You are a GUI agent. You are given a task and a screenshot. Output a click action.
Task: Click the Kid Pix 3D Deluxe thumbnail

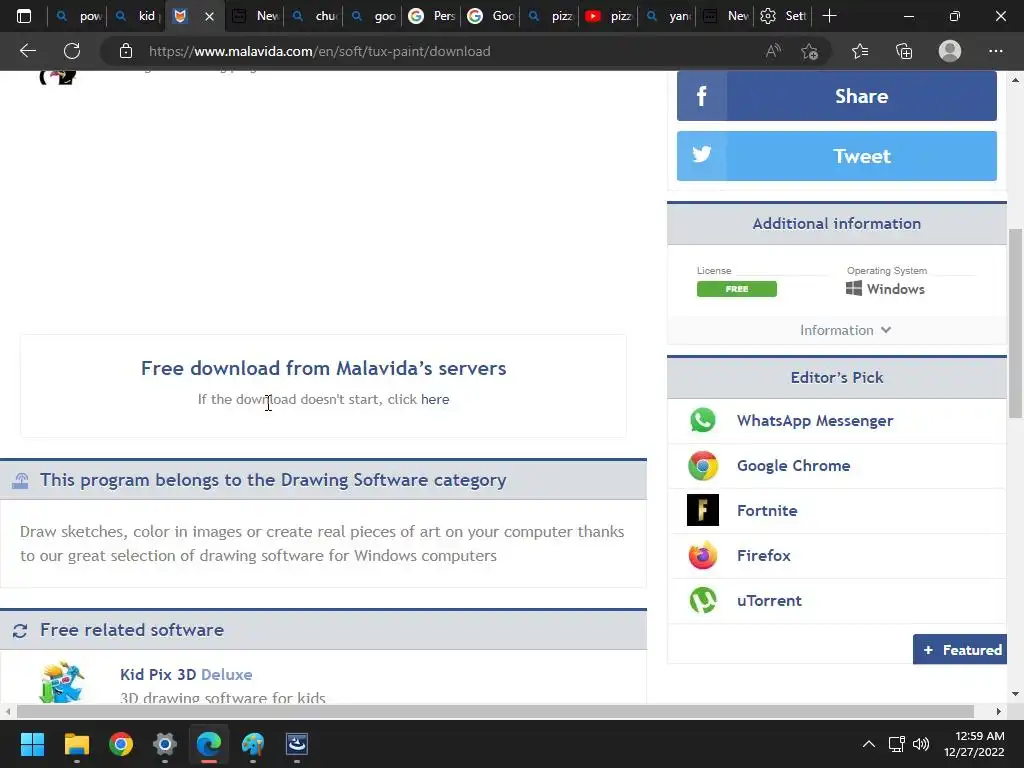[62, 682]
